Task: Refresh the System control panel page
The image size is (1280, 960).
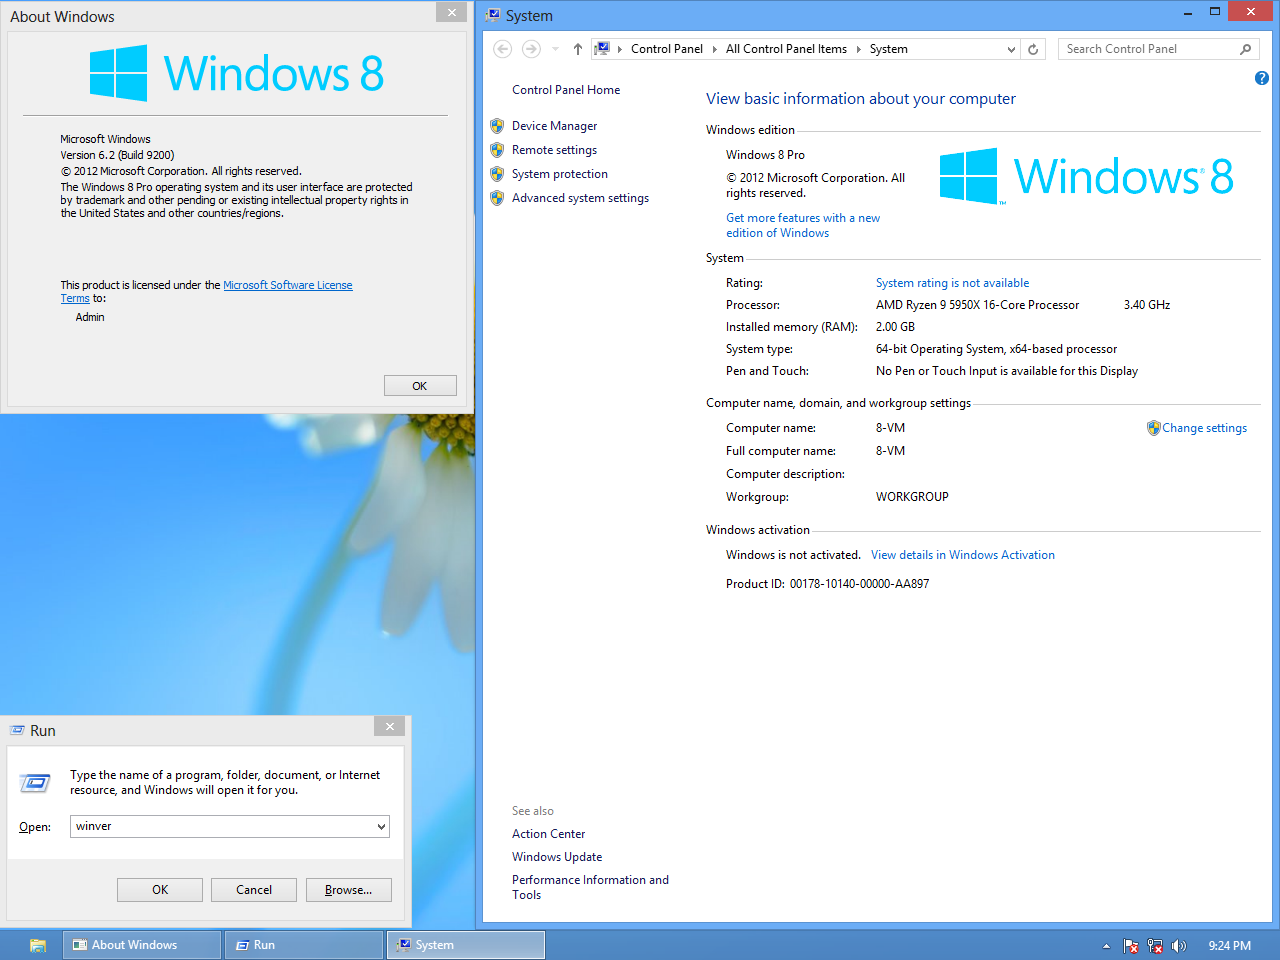Action: [1033, 49]
